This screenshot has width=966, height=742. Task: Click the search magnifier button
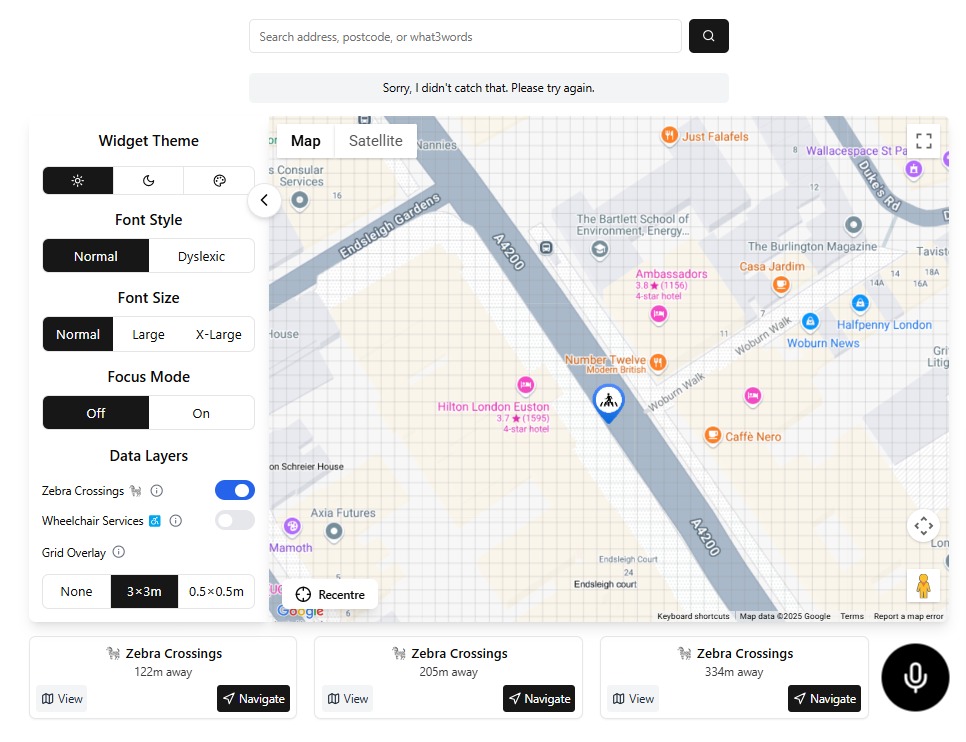click(x=708, y=36)
